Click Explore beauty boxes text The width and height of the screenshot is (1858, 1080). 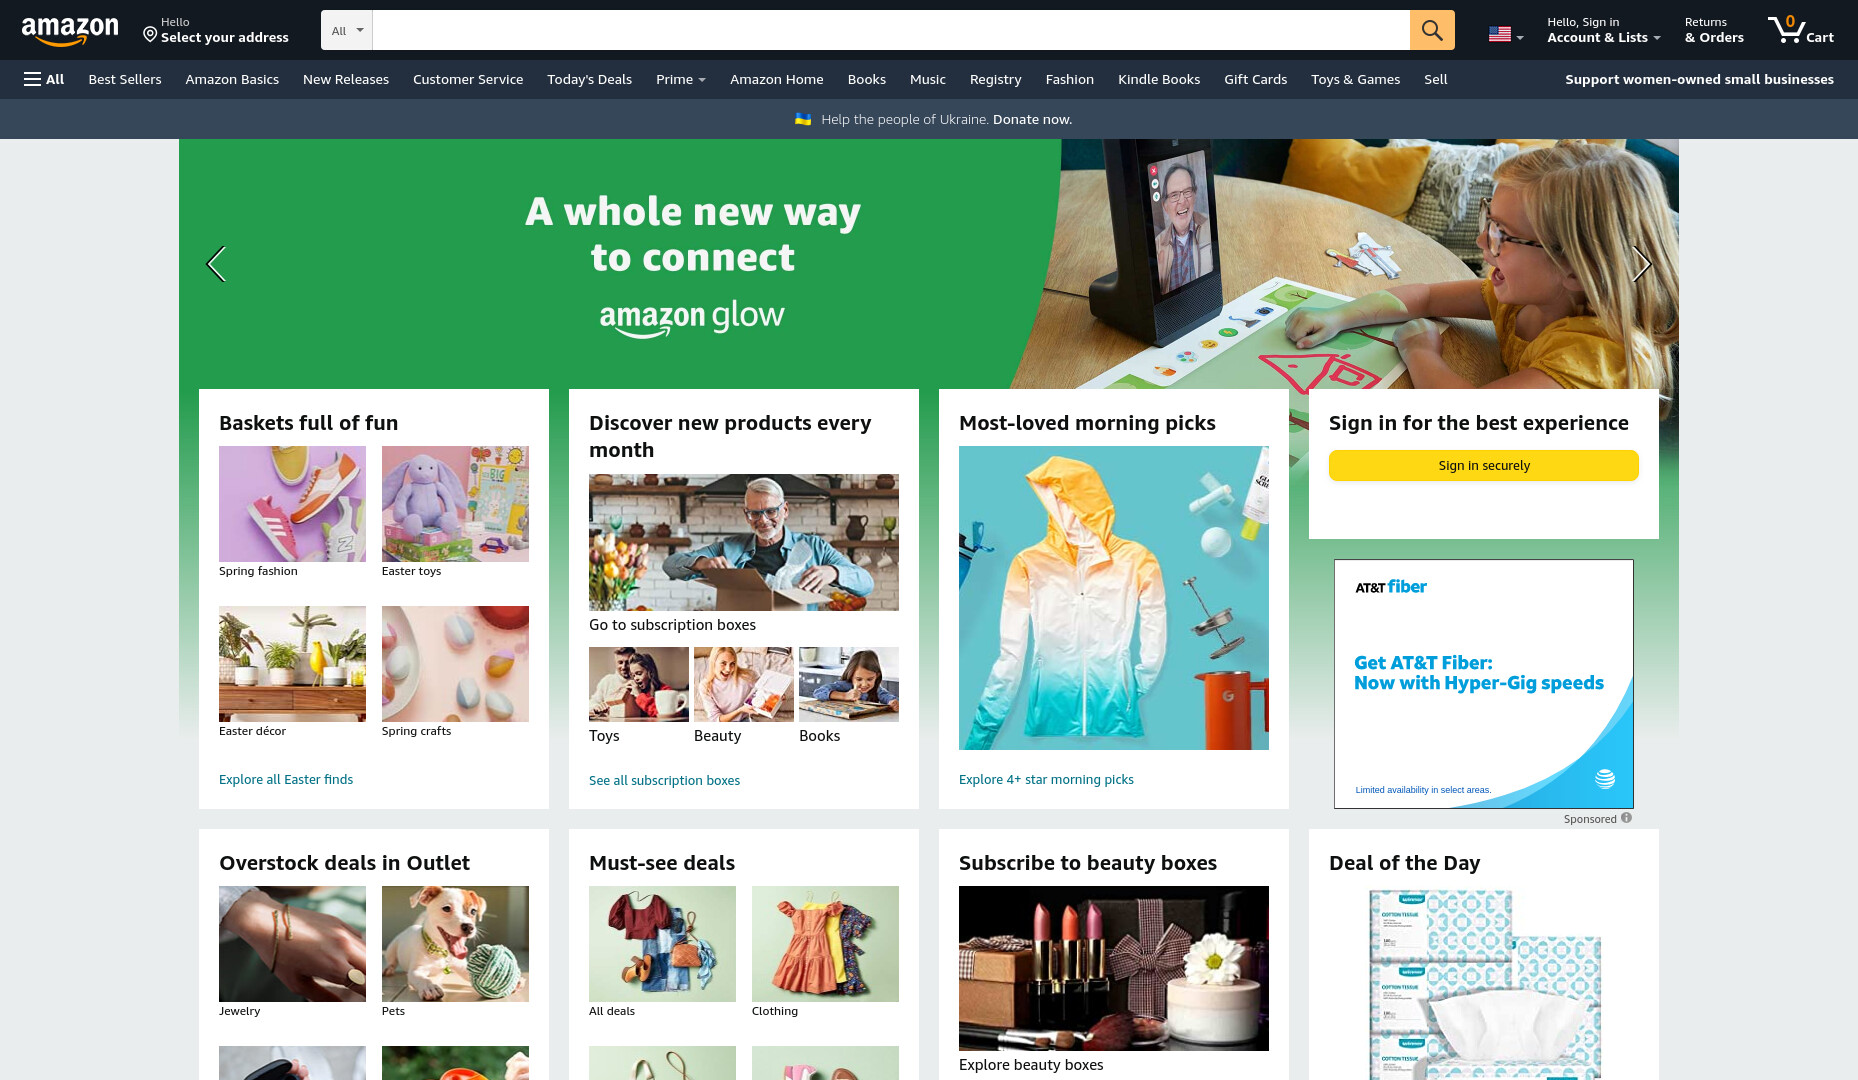1031,1064
